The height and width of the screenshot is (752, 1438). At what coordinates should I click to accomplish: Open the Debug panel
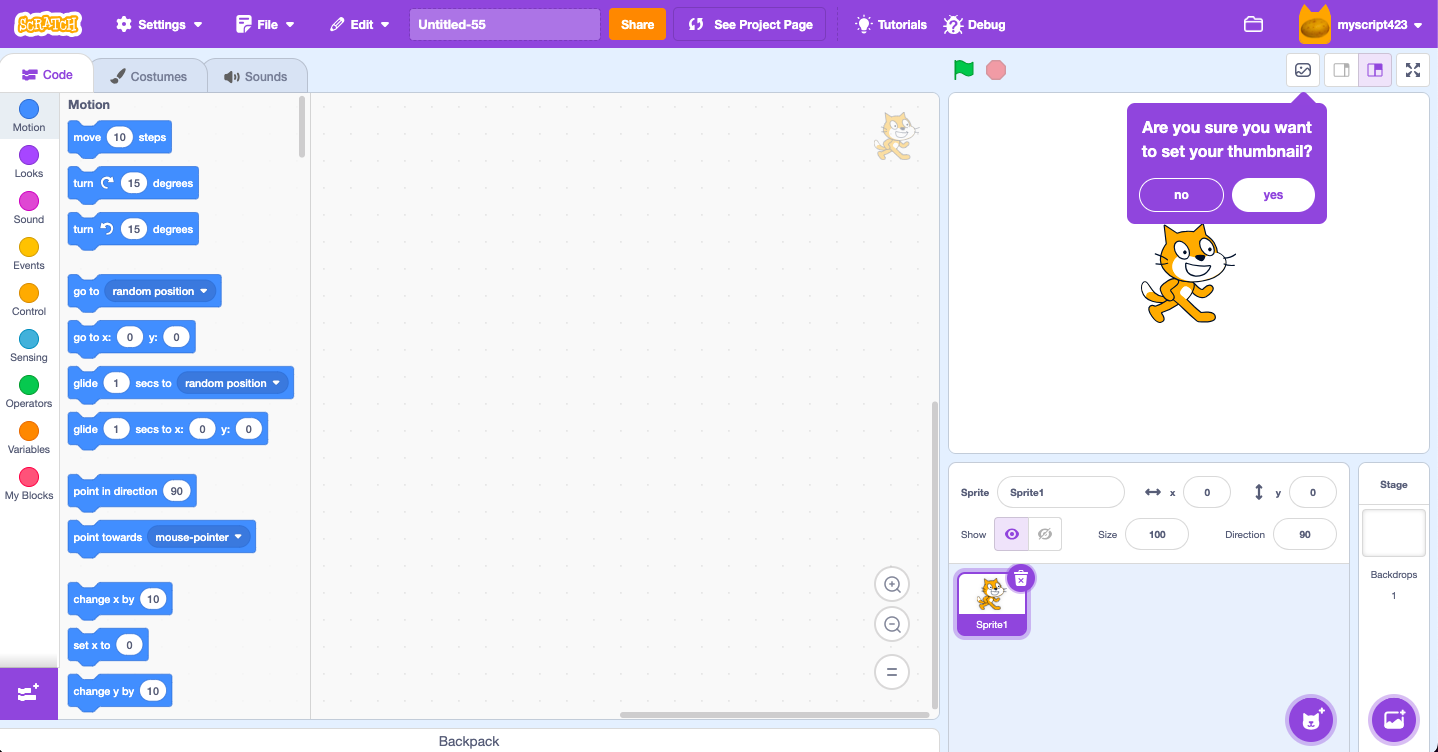pyautogui.click(x=975, y=24)
